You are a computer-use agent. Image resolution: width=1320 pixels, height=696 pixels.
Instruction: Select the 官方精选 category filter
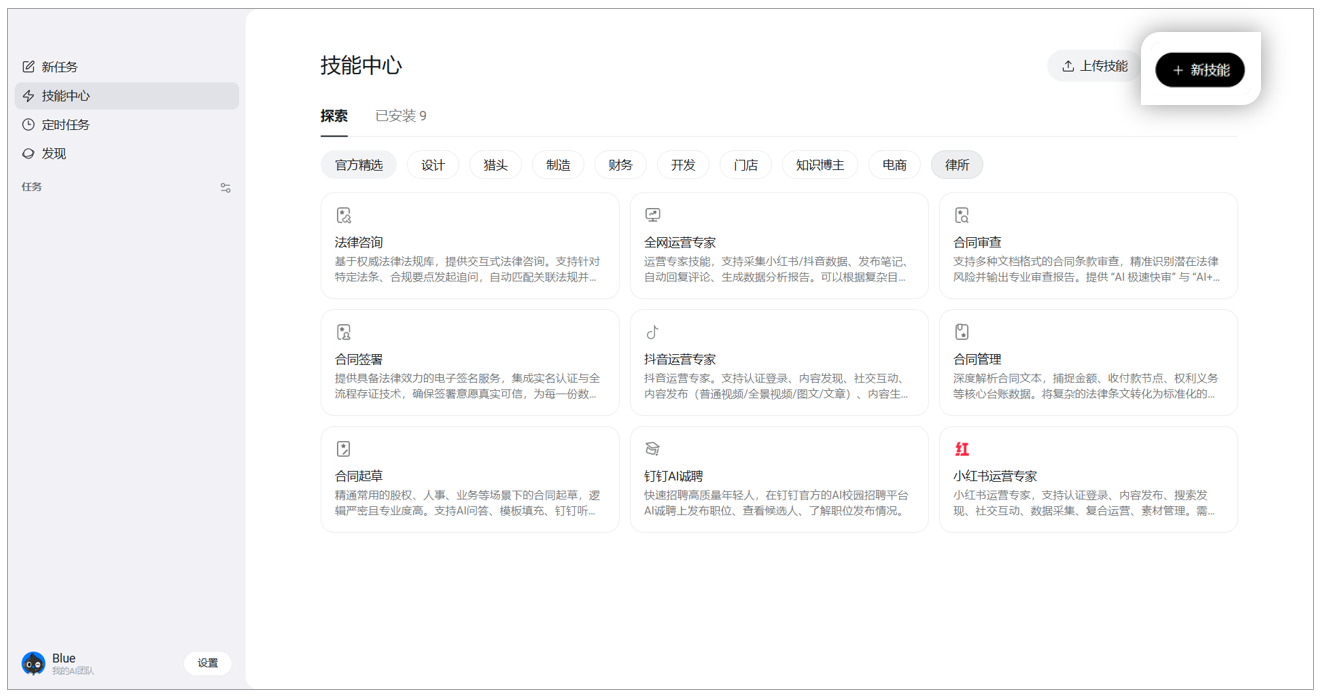[359, 165]
